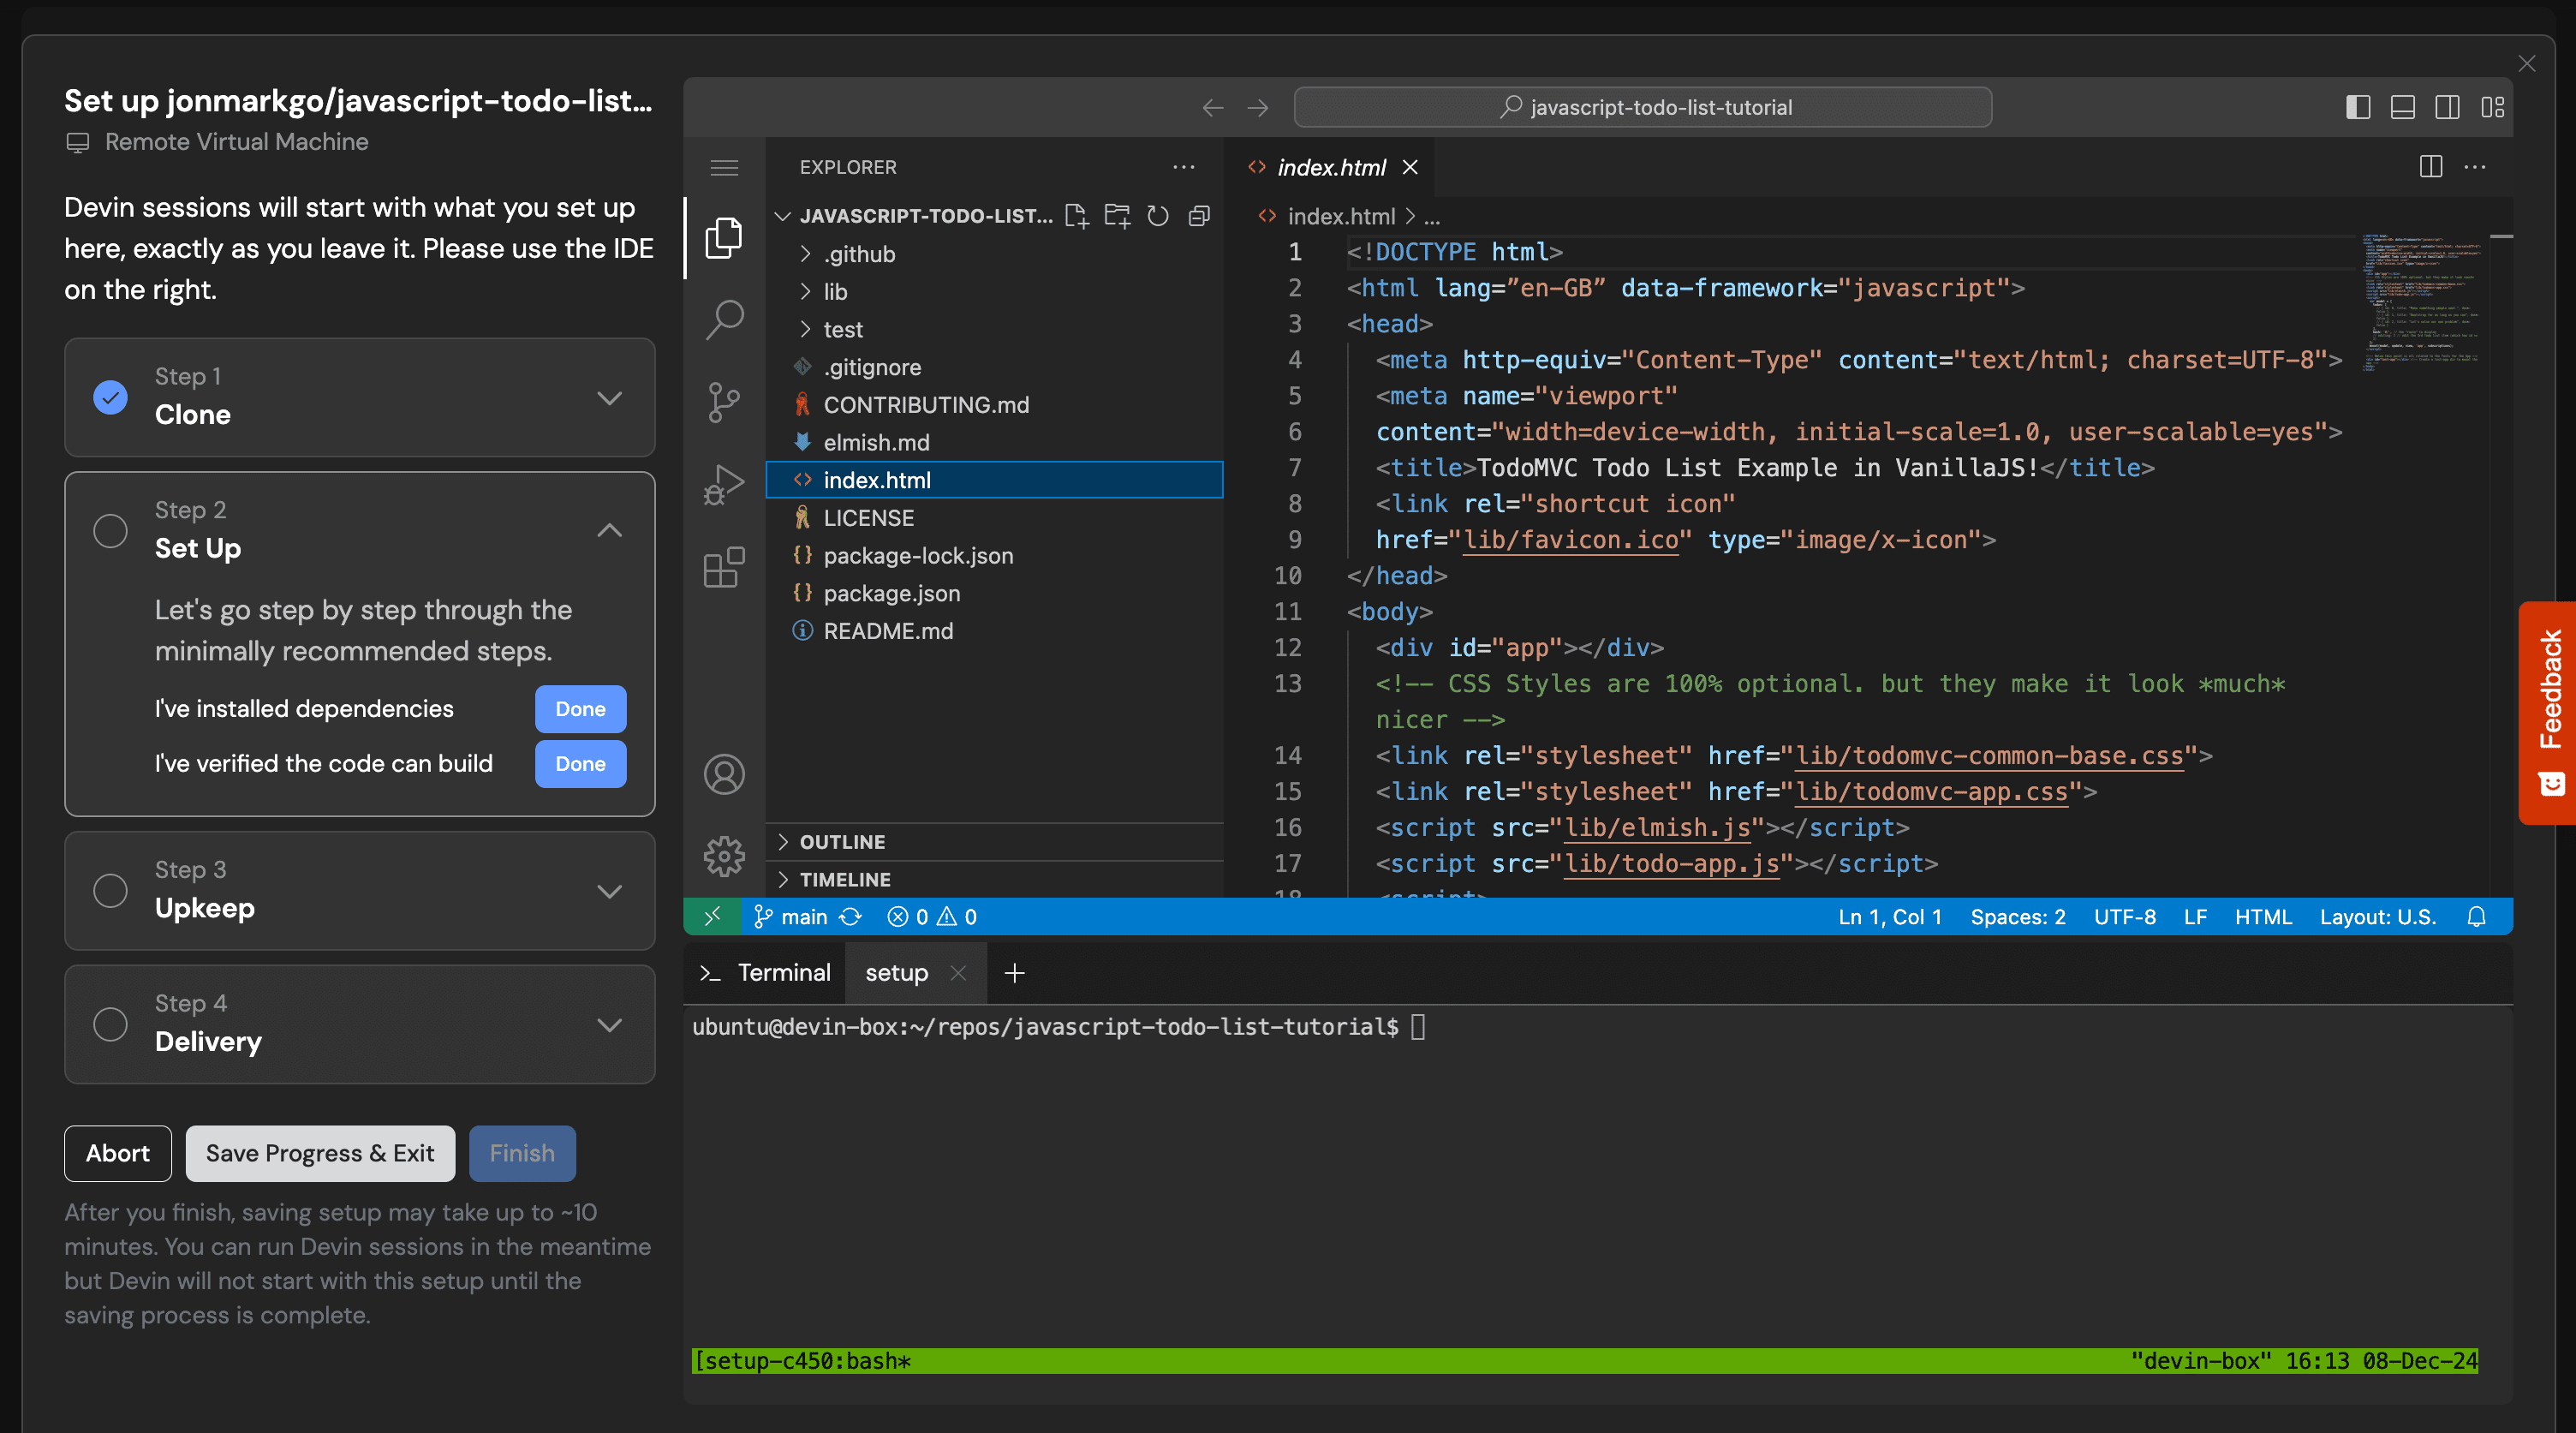Open elmish.md in the explorer
This screenshot has height=1433, width=2576.
[x=994, y=443]
